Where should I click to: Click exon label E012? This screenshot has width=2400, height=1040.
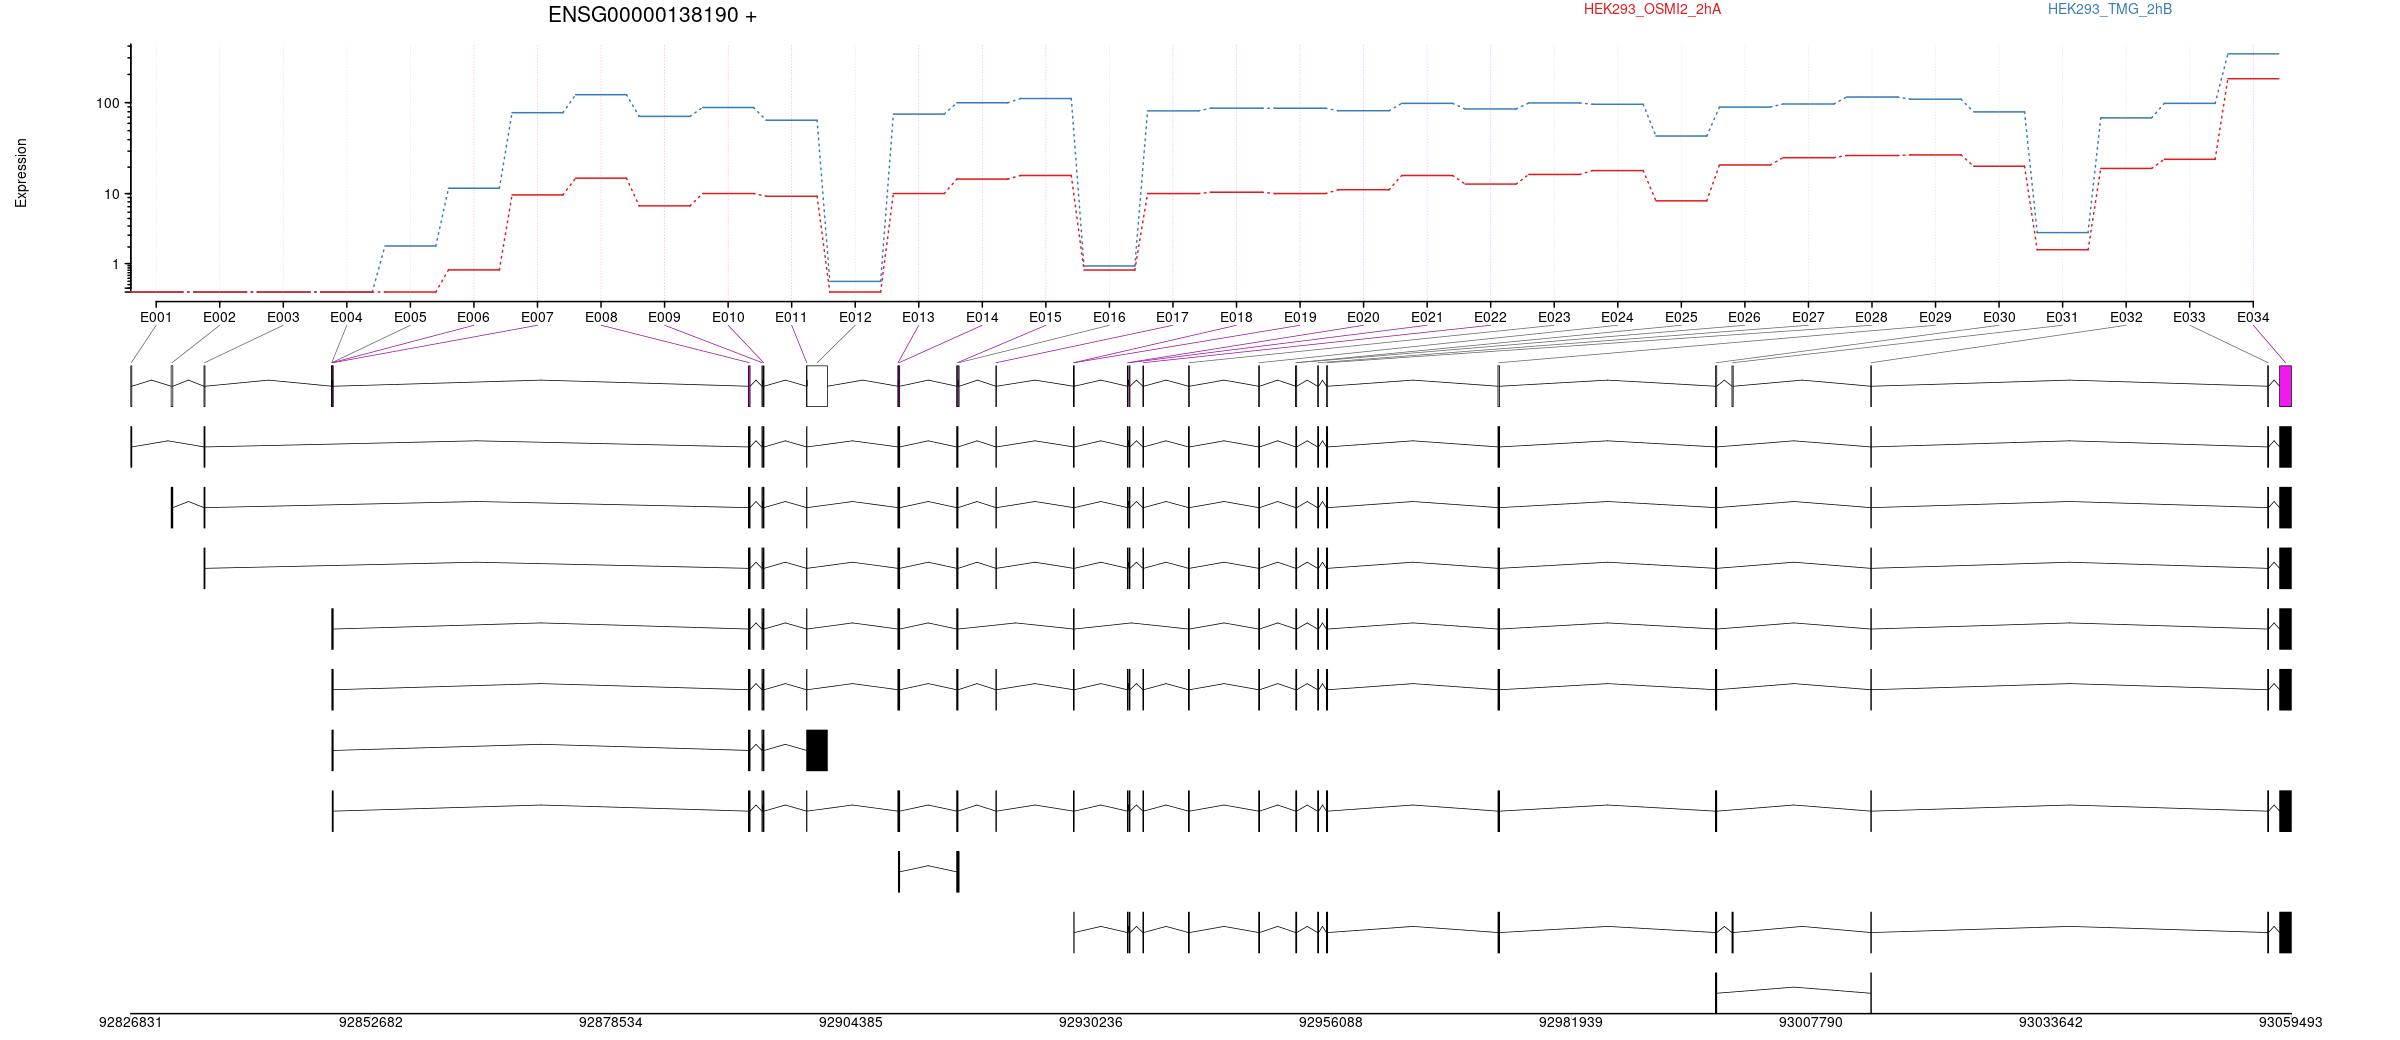[x=855, y=317]
